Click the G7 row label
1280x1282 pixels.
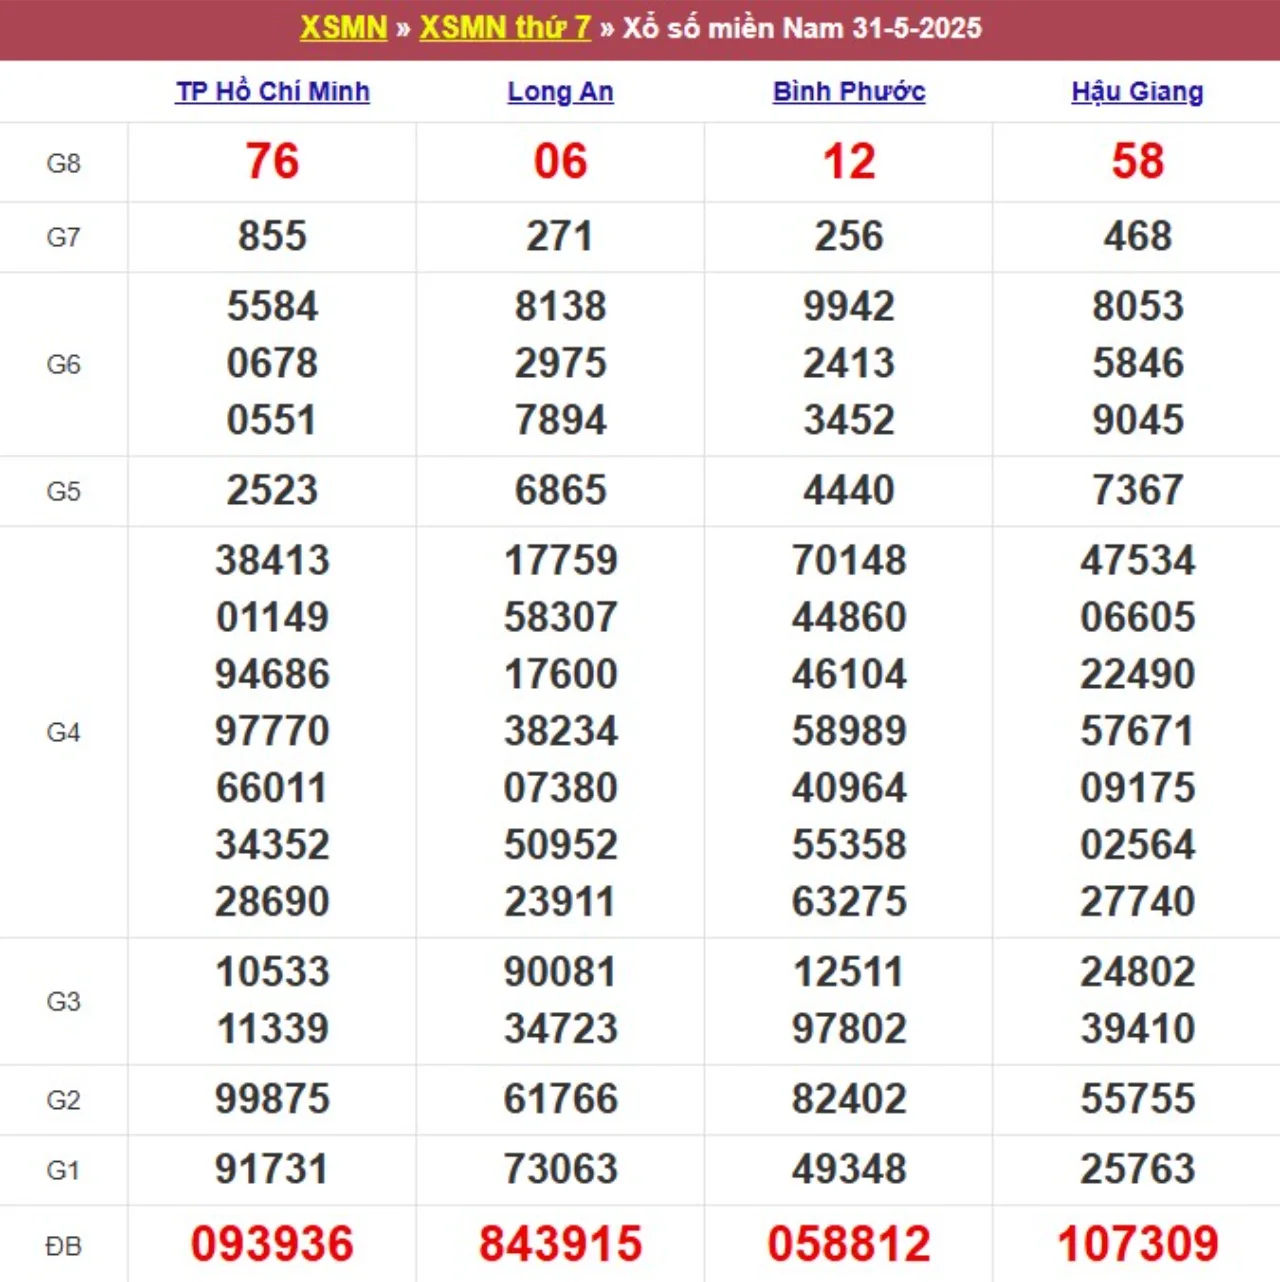coord(63,238)
